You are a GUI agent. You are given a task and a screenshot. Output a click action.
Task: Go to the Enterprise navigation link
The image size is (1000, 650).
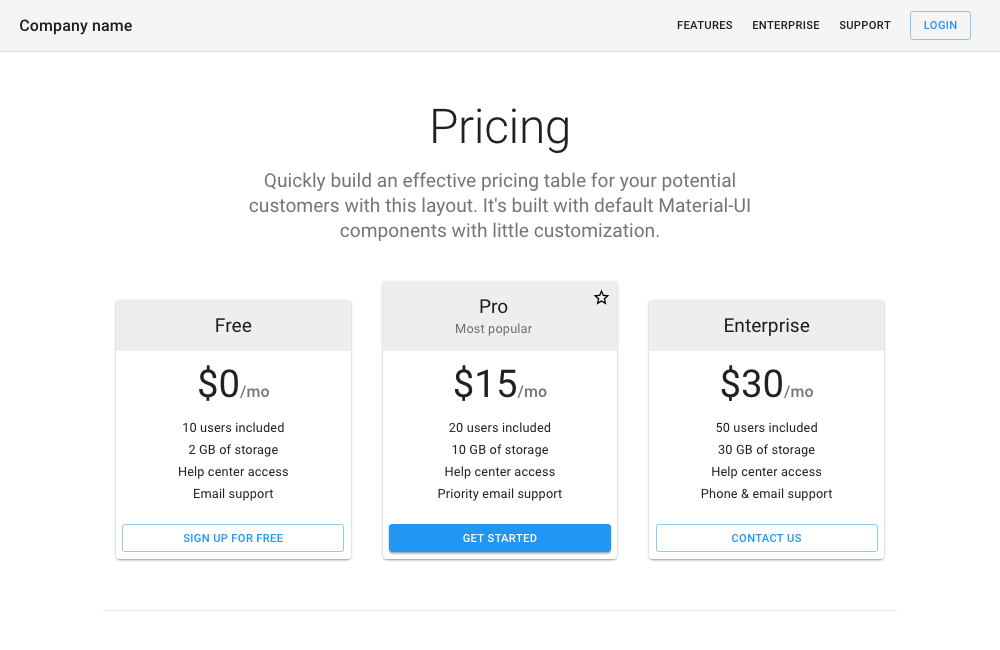coord(786,26)
